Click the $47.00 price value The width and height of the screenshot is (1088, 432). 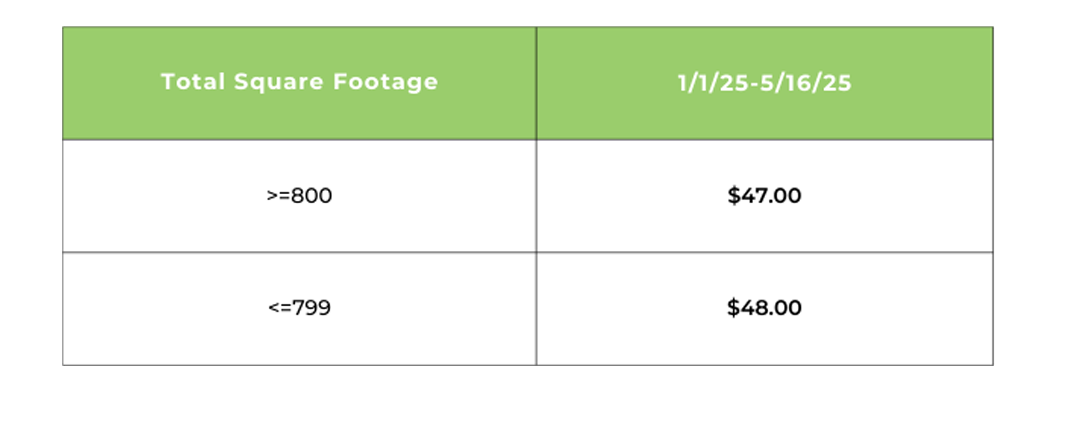click(x=764, y=196)
